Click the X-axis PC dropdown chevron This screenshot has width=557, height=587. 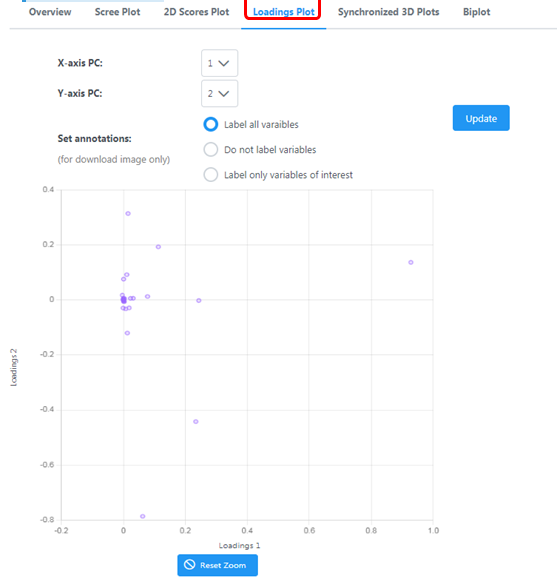[x=224, y=63]
